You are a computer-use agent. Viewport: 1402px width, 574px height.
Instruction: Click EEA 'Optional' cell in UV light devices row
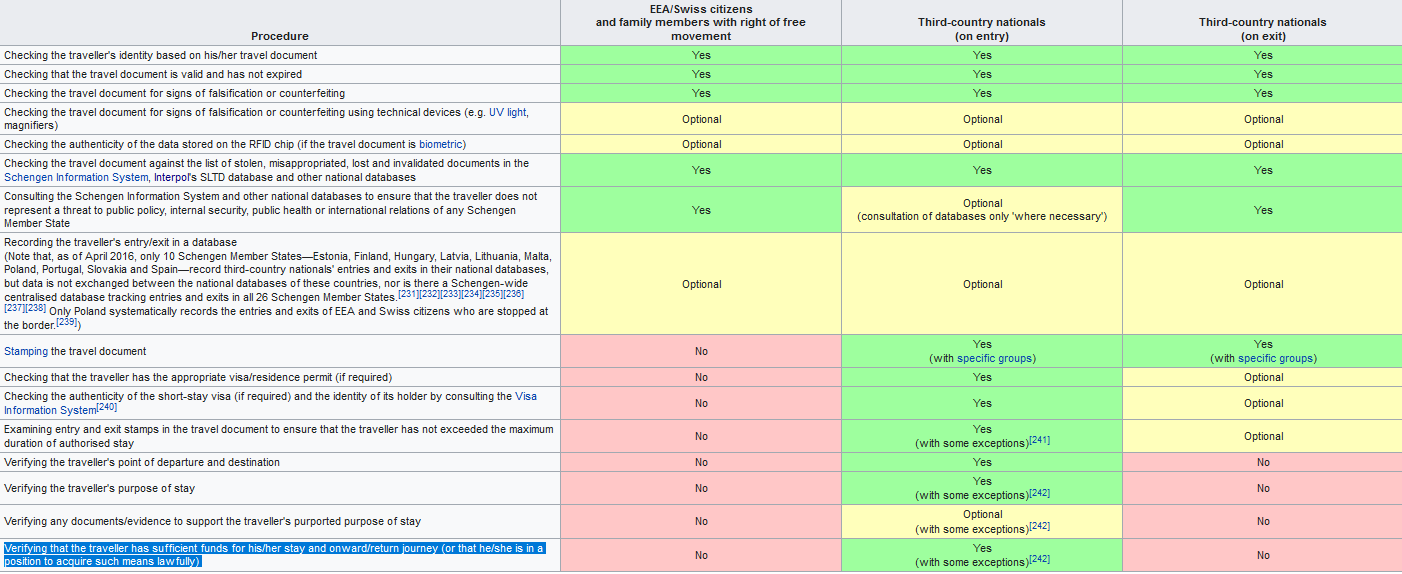coord(701,119)
